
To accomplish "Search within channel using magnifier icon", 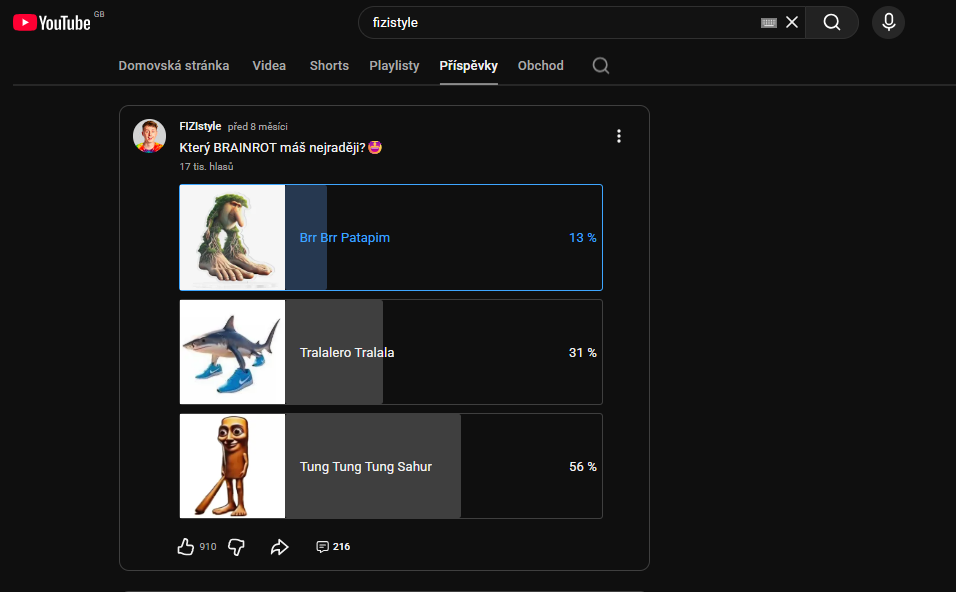I will point(601,66).
